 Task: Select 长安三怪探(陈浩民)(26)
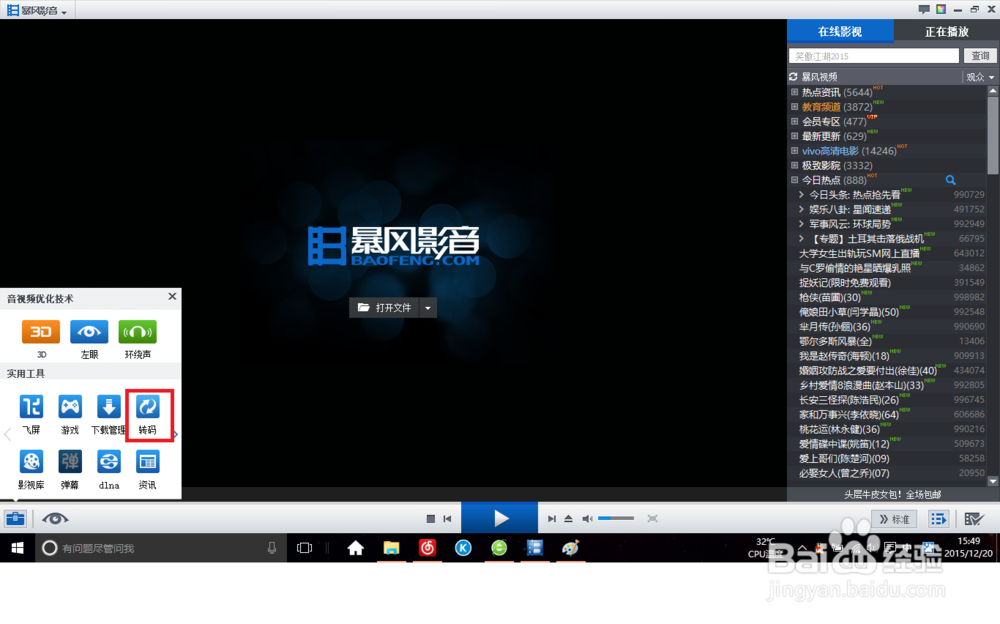[x=849, y=400]
